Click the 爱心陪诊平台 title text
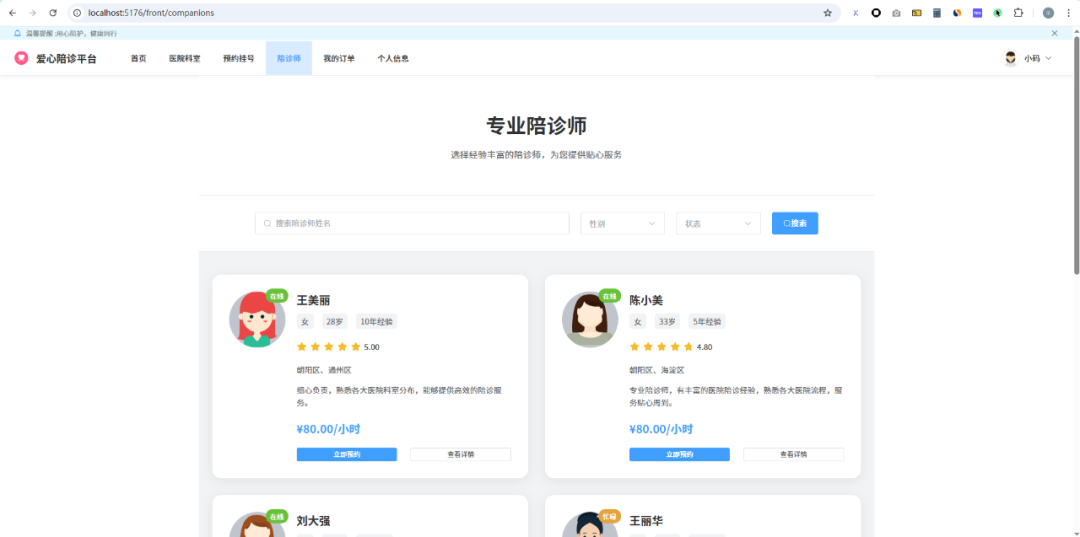1080x537 pixels. 67,59
